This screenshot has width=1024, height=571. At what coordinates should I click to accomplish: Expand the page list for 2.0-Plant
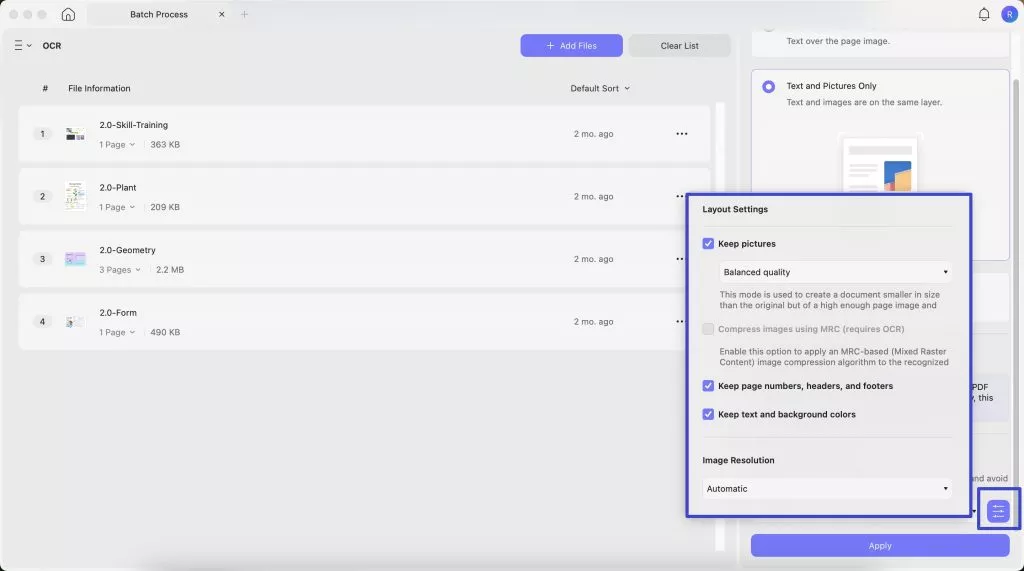pos(117,207)
